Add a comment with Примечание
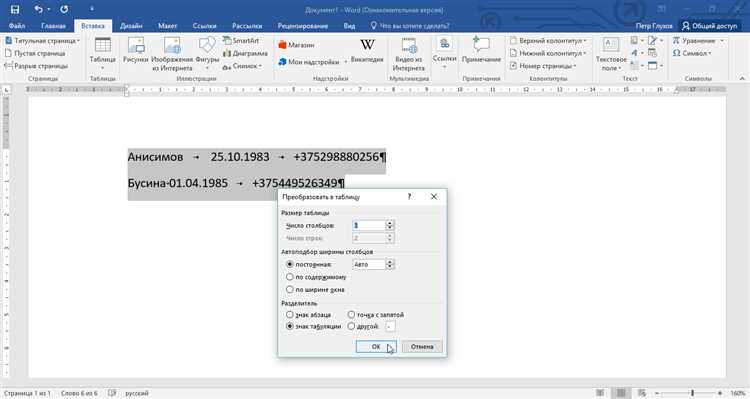The width and height of the screenshot is (750, 399). click(x=481, y=50)
